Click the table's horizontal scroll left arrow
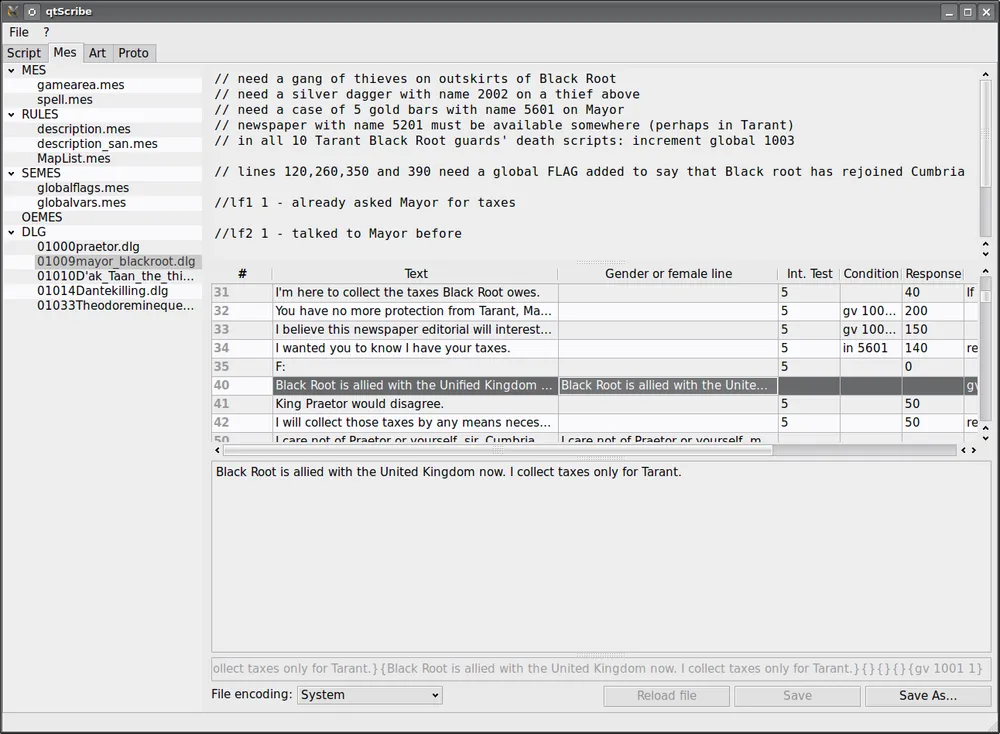Viewport: 1000px width, 734px height. tap(964, 450)
